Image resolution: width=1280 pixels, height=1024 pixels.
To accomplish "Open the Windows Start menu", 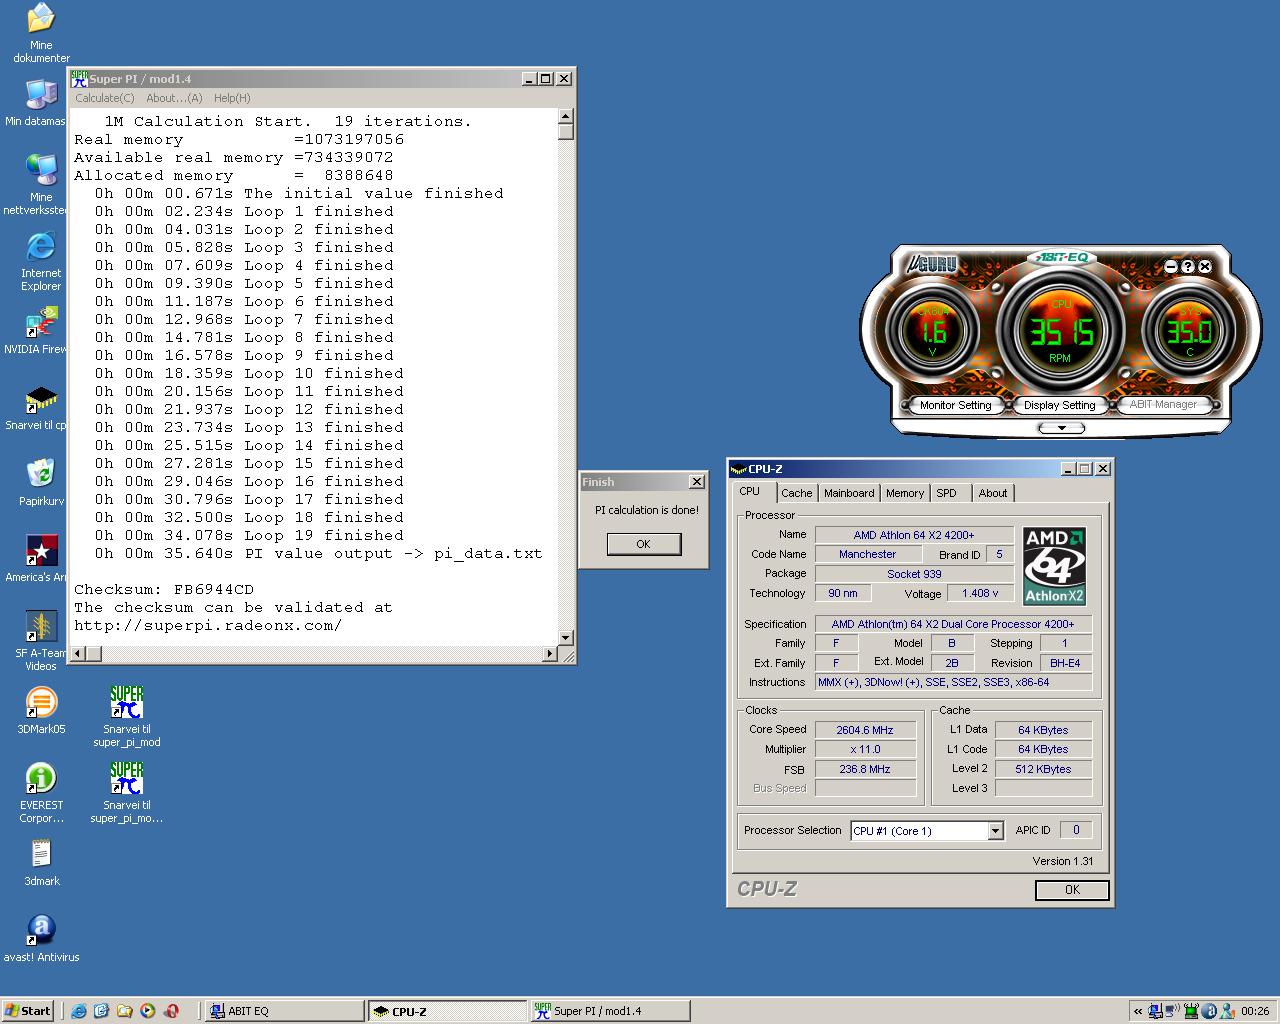I will tap(28, 1011).
